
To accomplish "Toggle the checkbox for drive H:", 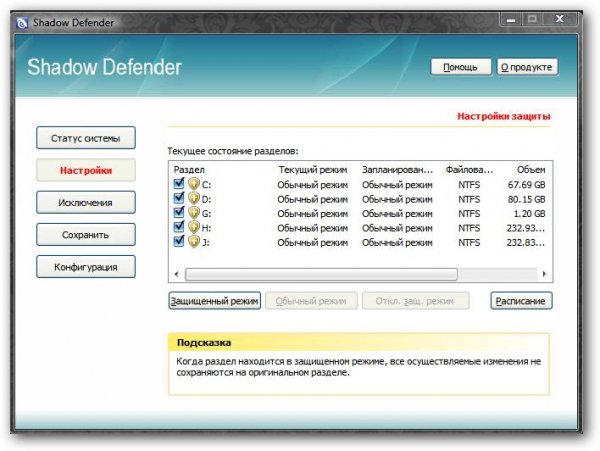I will click(179, 227).
